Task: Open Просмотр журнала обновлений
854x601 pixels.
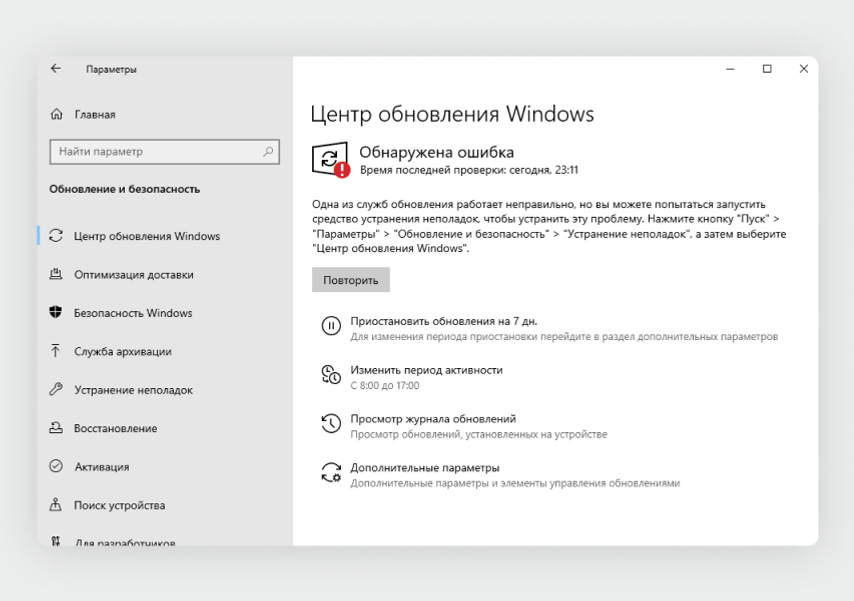Action: coord(433,418)
